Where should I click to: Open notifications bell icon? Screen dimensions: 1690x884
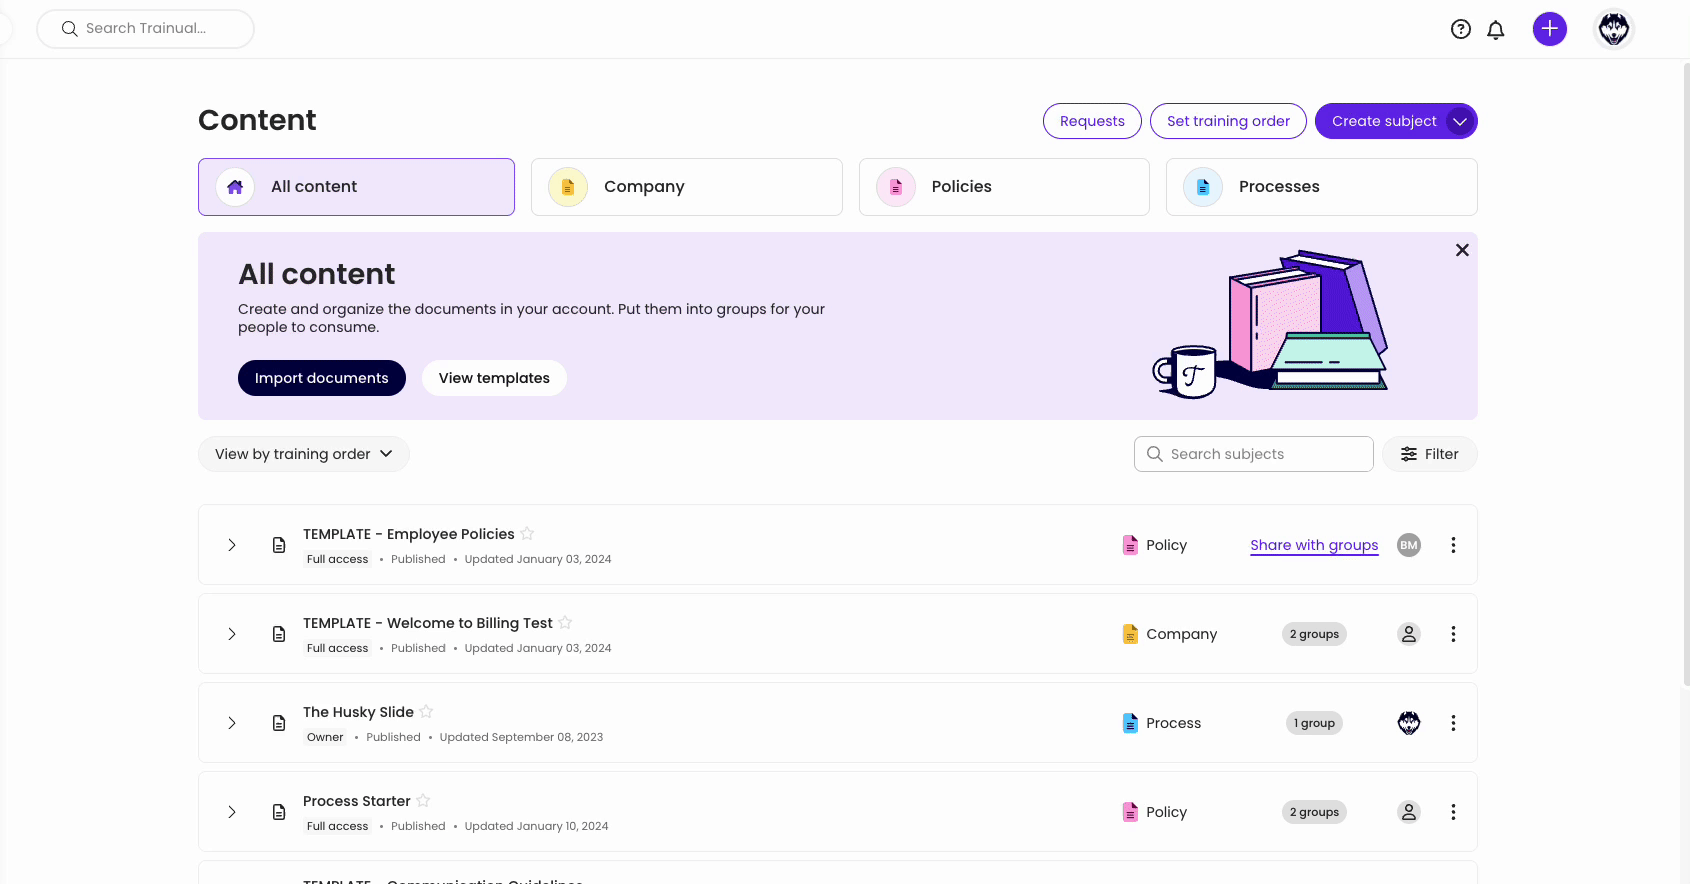click(1496, 29)
